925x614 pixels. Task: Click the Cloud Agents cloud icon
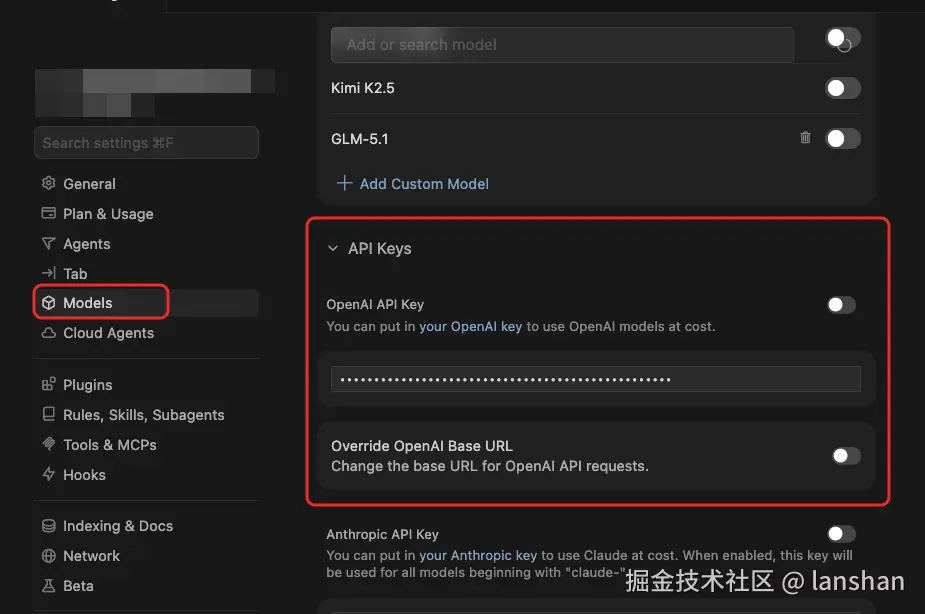(x=48, y=333)
